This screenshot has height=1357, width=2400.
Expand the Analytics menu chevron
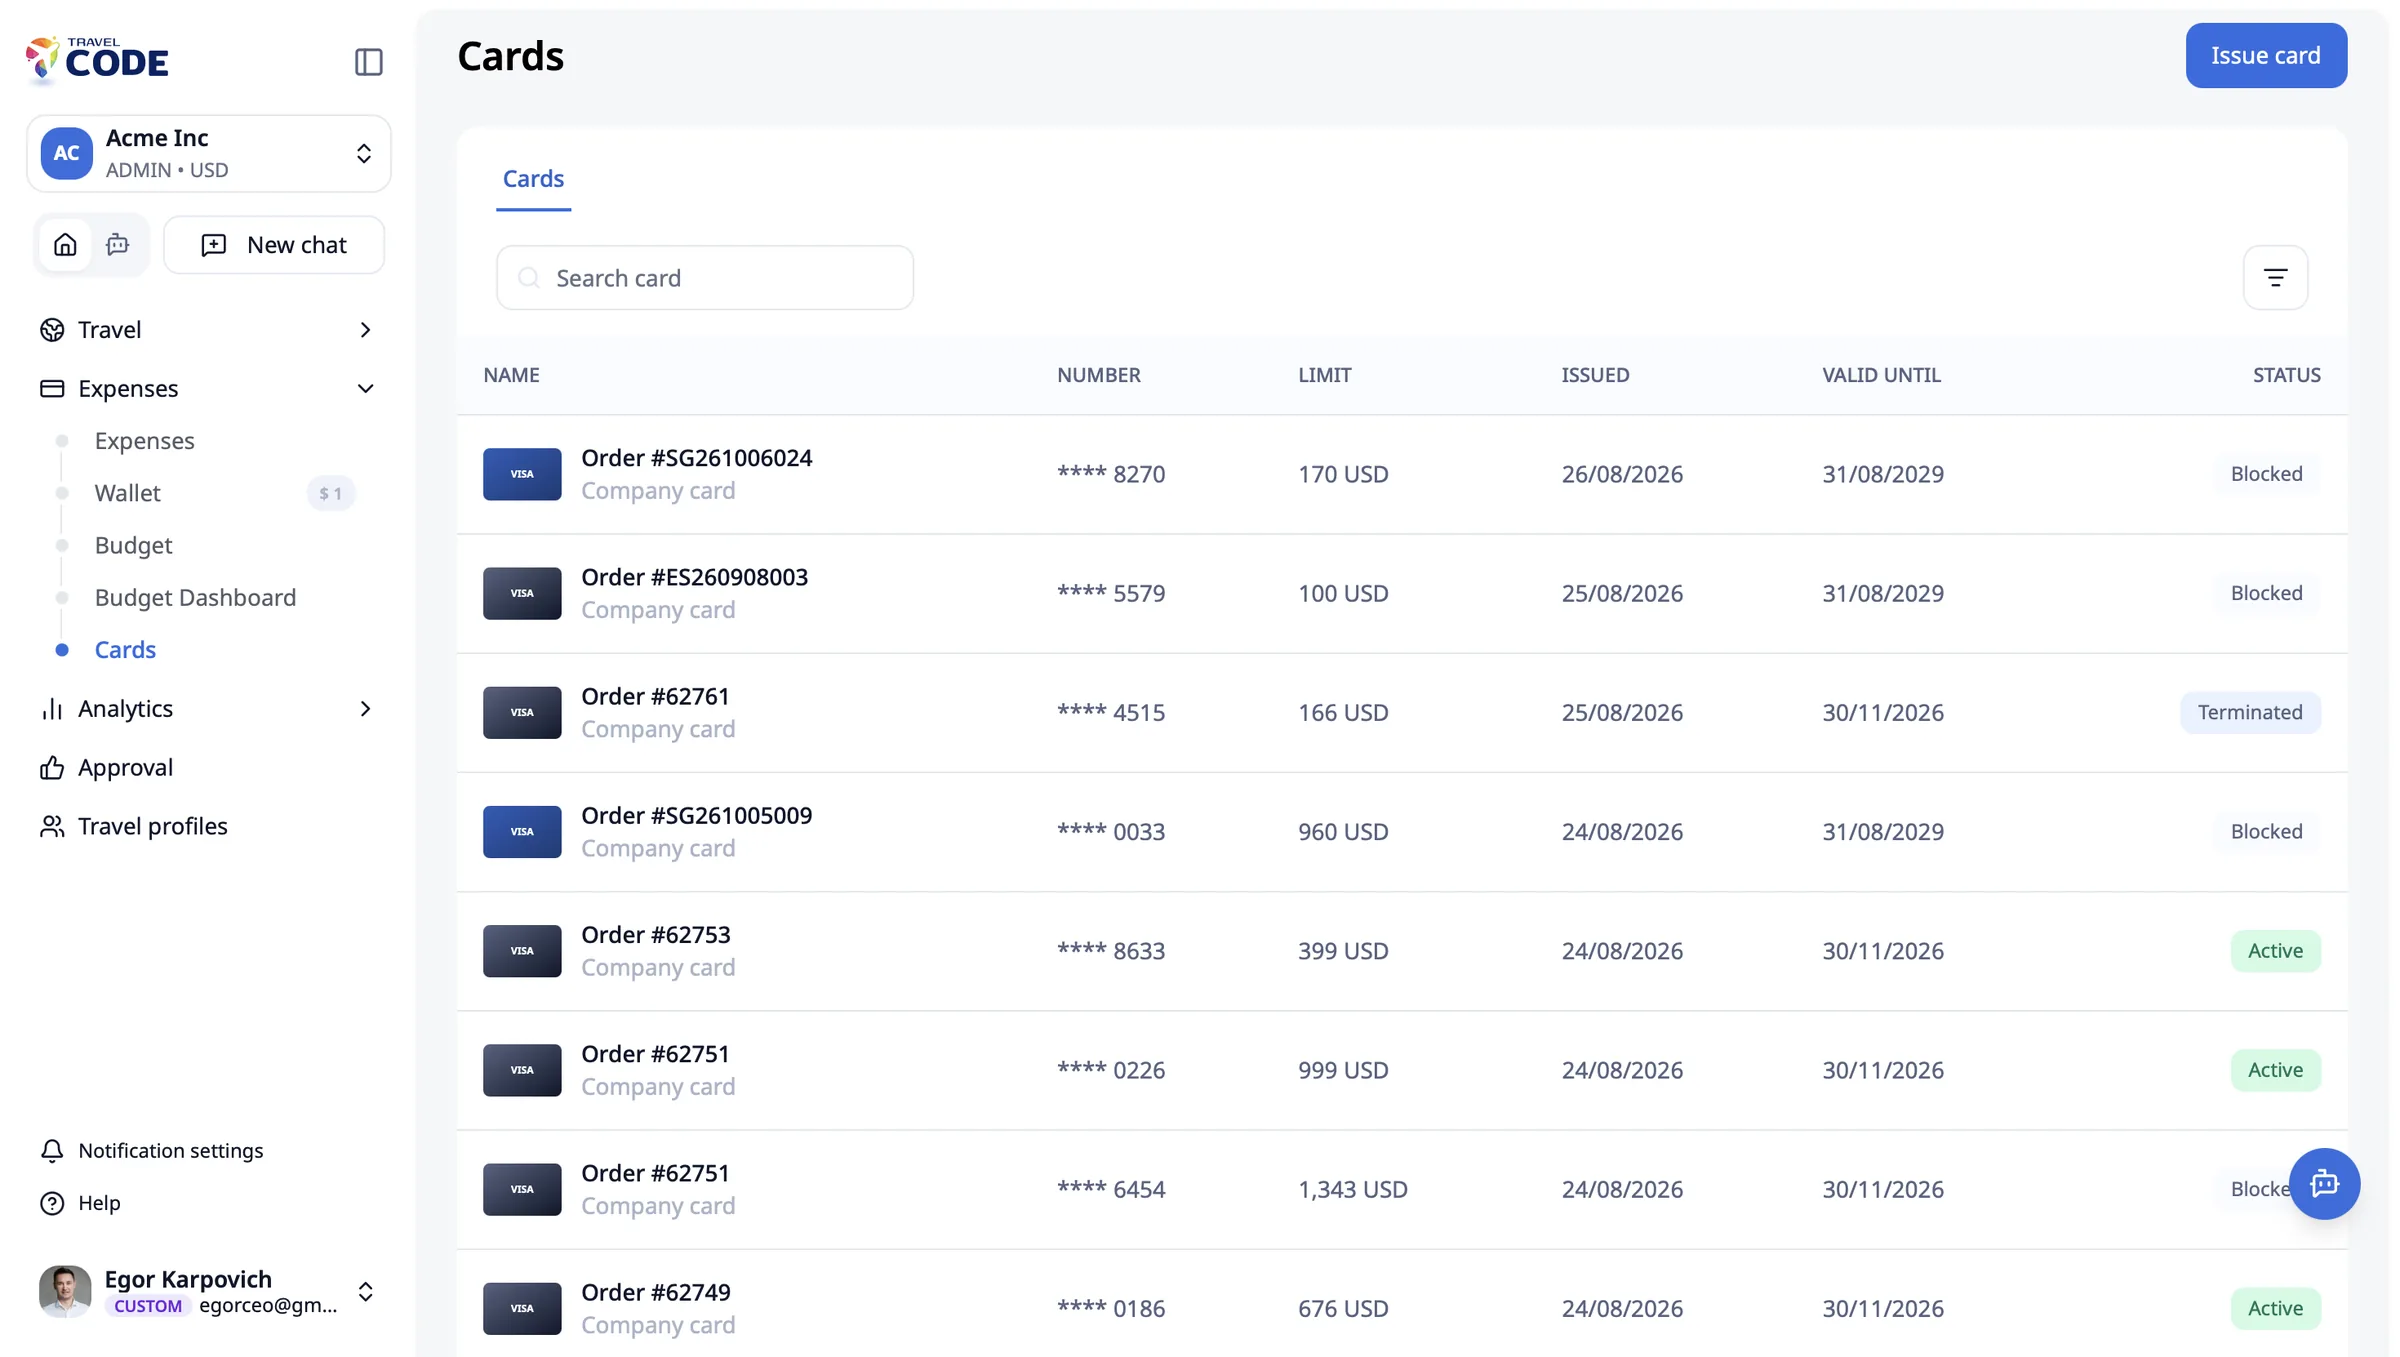365,709
